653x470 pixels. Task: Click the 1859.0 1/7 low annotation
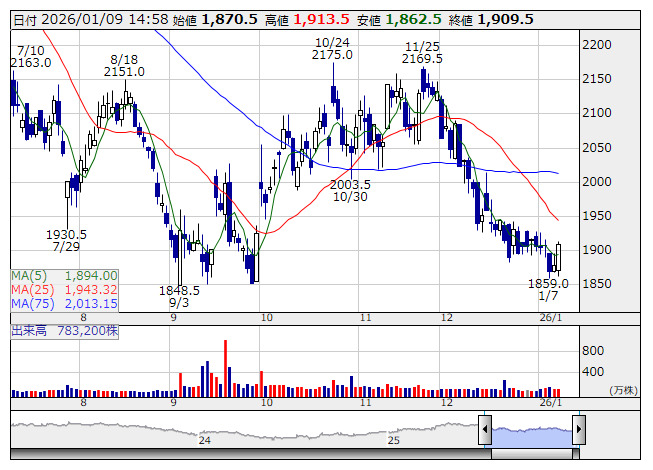(548, 290)
